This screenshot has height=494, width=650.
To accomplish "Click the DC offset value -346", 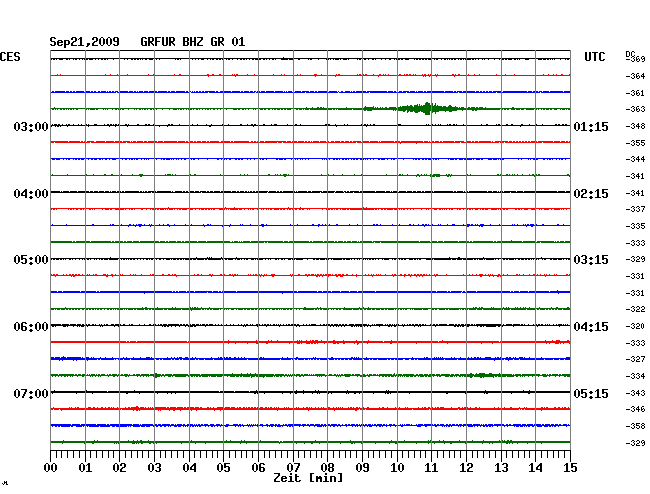I will tap(635, 409).
